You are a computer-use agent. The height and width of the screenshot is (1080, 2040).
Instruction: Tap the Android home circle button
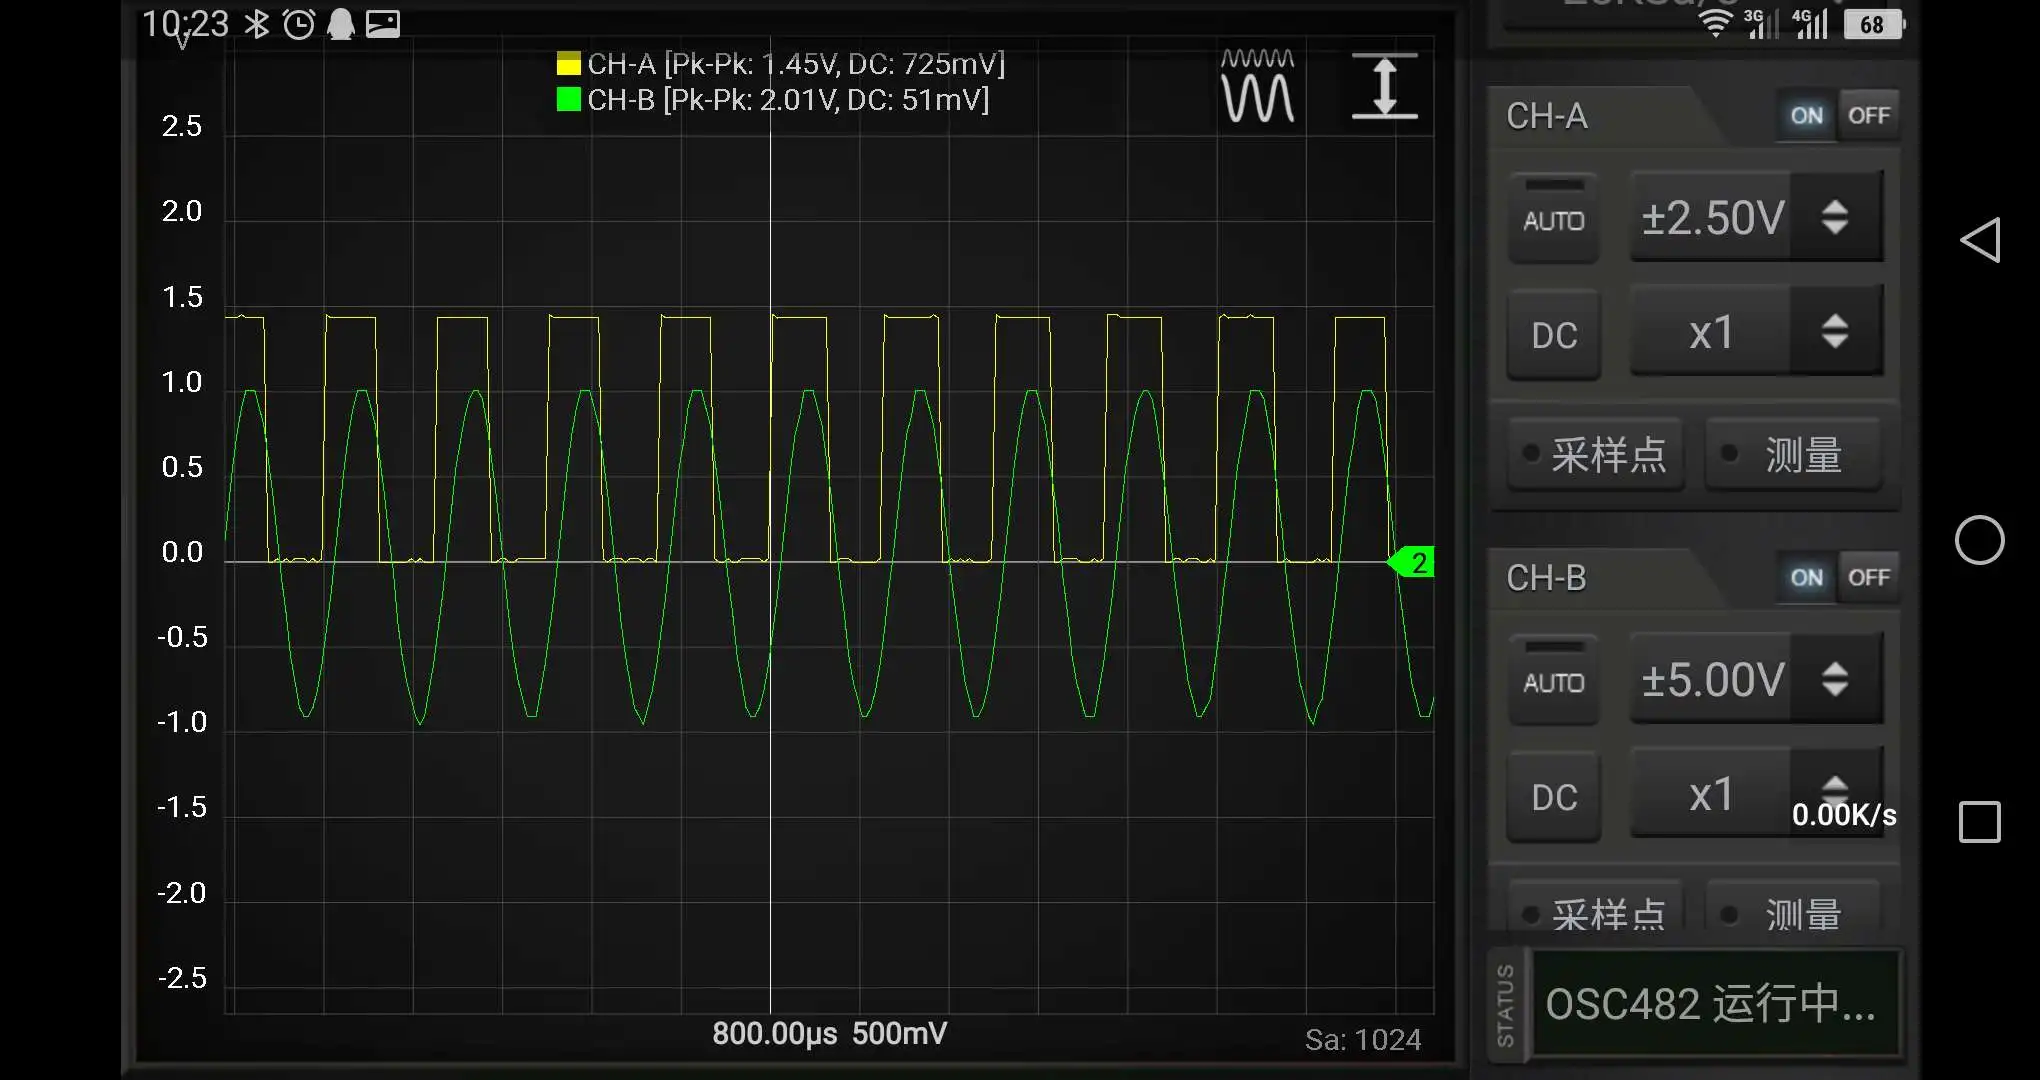pos(1980,541)
